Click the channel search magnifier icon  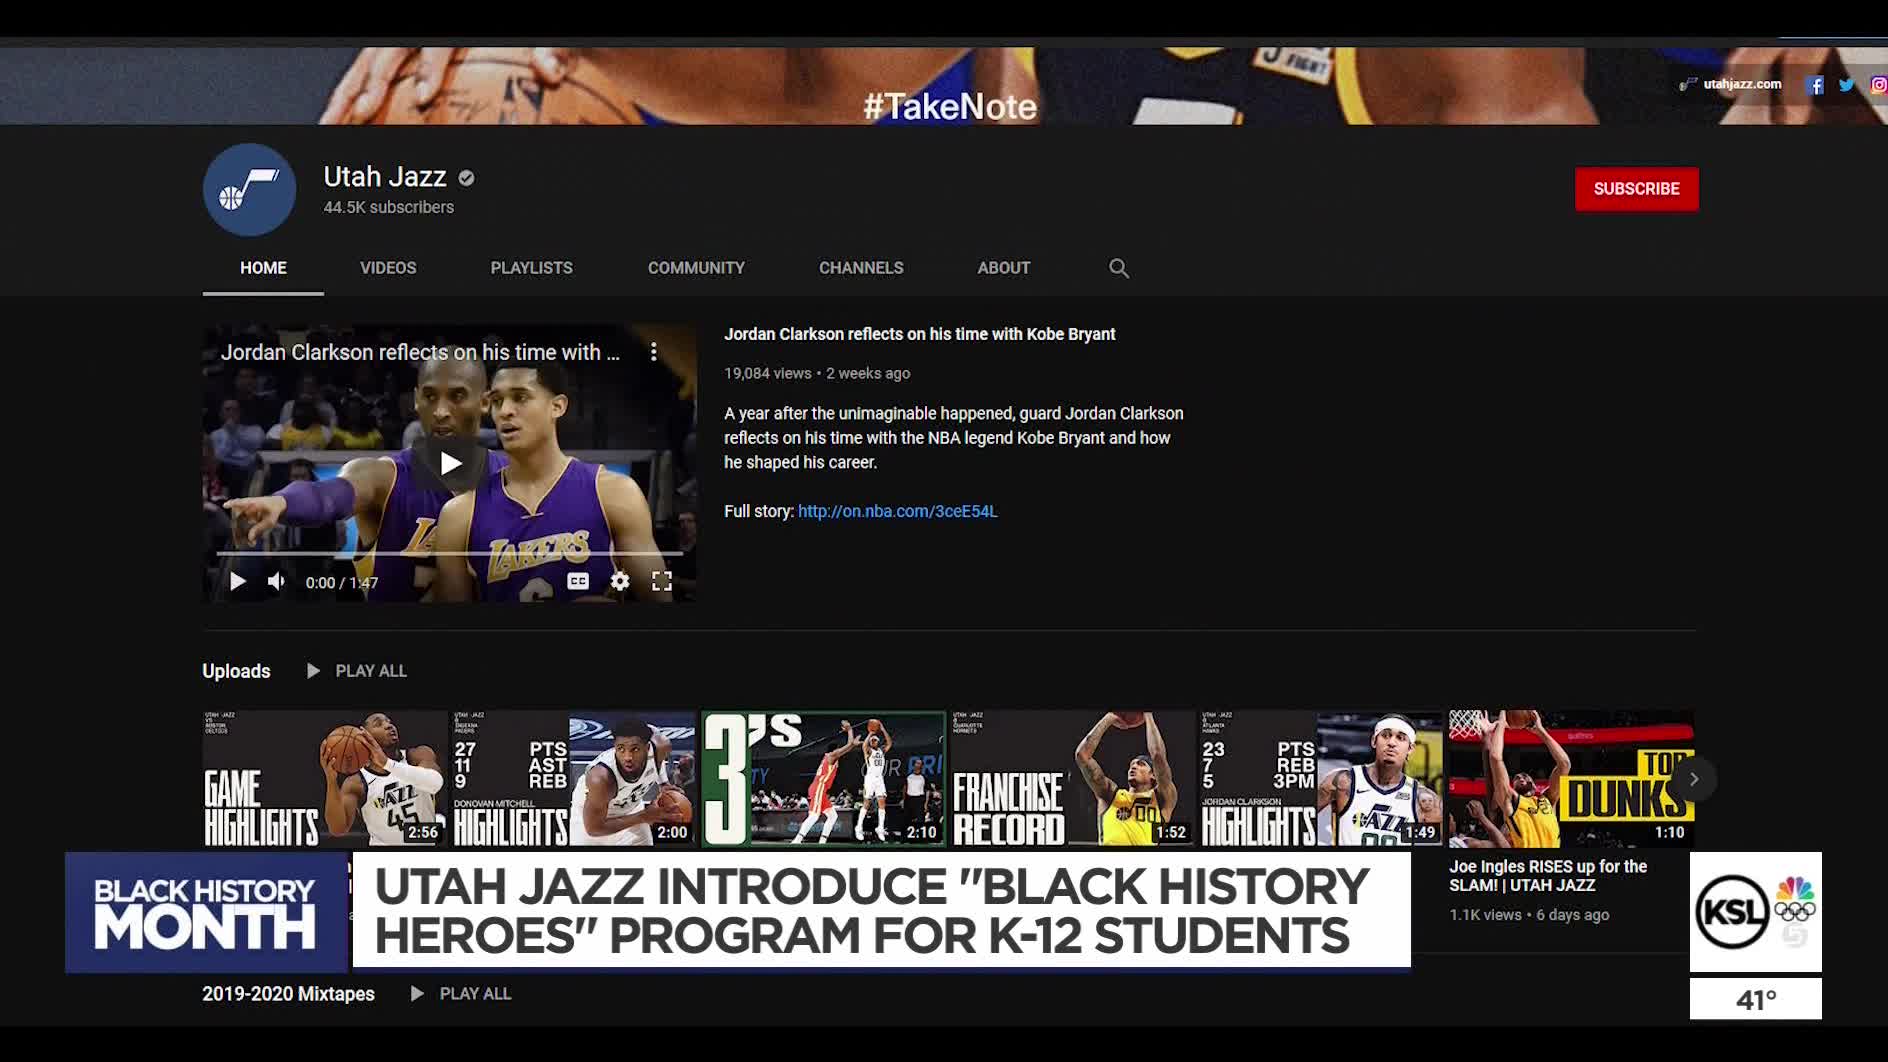pos(1118,268)
